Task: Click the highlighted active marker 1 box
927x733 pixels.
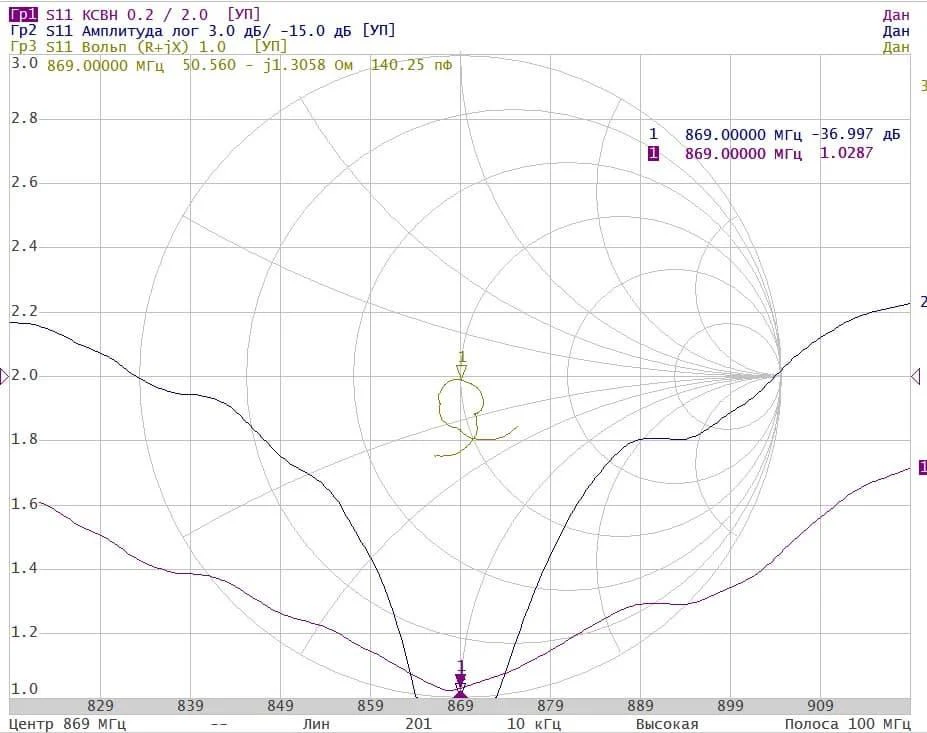Action: pyautogui.click(x=653, y=153)
